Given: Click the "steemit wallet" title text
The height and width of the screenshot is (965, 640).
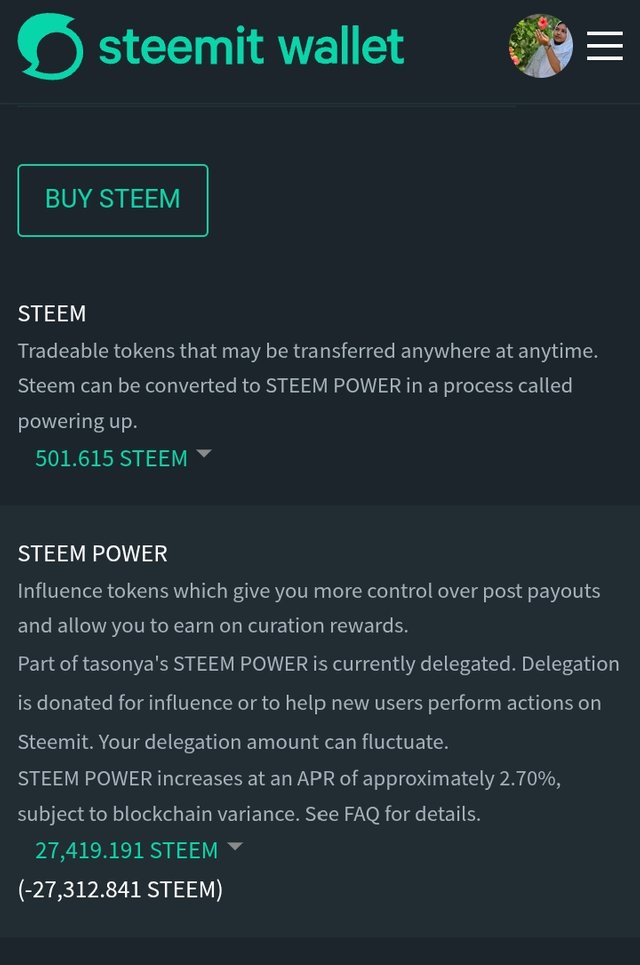Looking at the screenshot, I should (251, 46).
